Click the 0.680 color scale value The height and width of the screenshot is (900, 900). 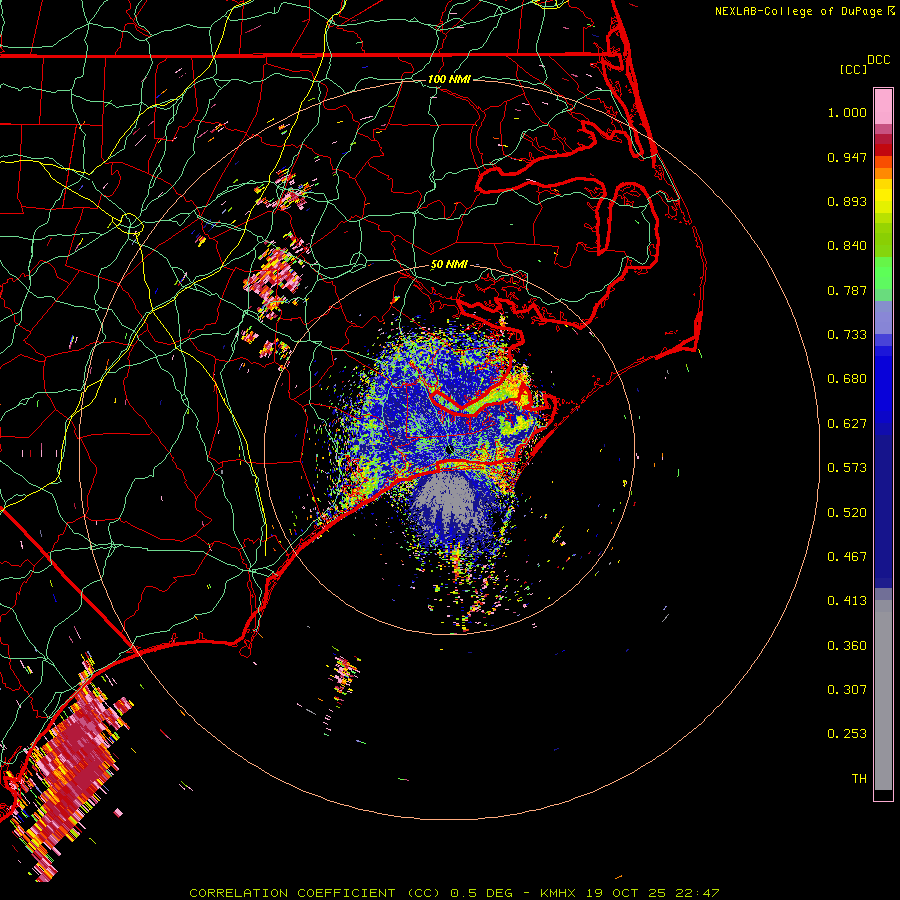point(847,379)
